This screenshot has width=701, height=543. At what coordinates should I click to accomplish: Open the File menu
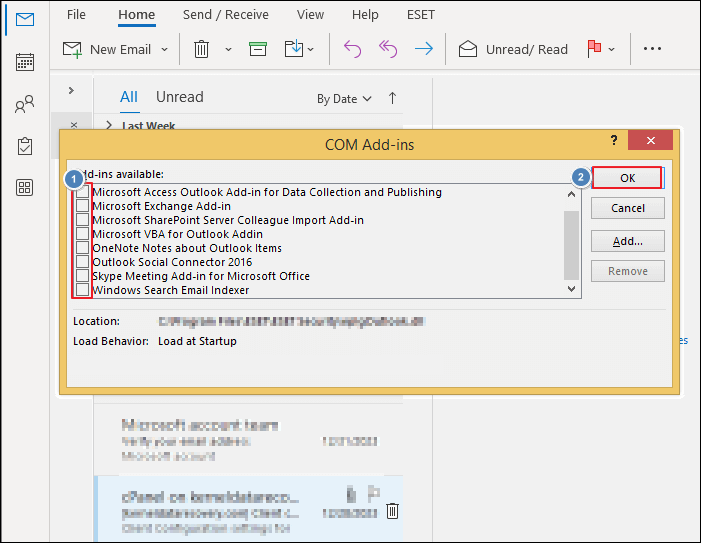[x=76, y=15]
